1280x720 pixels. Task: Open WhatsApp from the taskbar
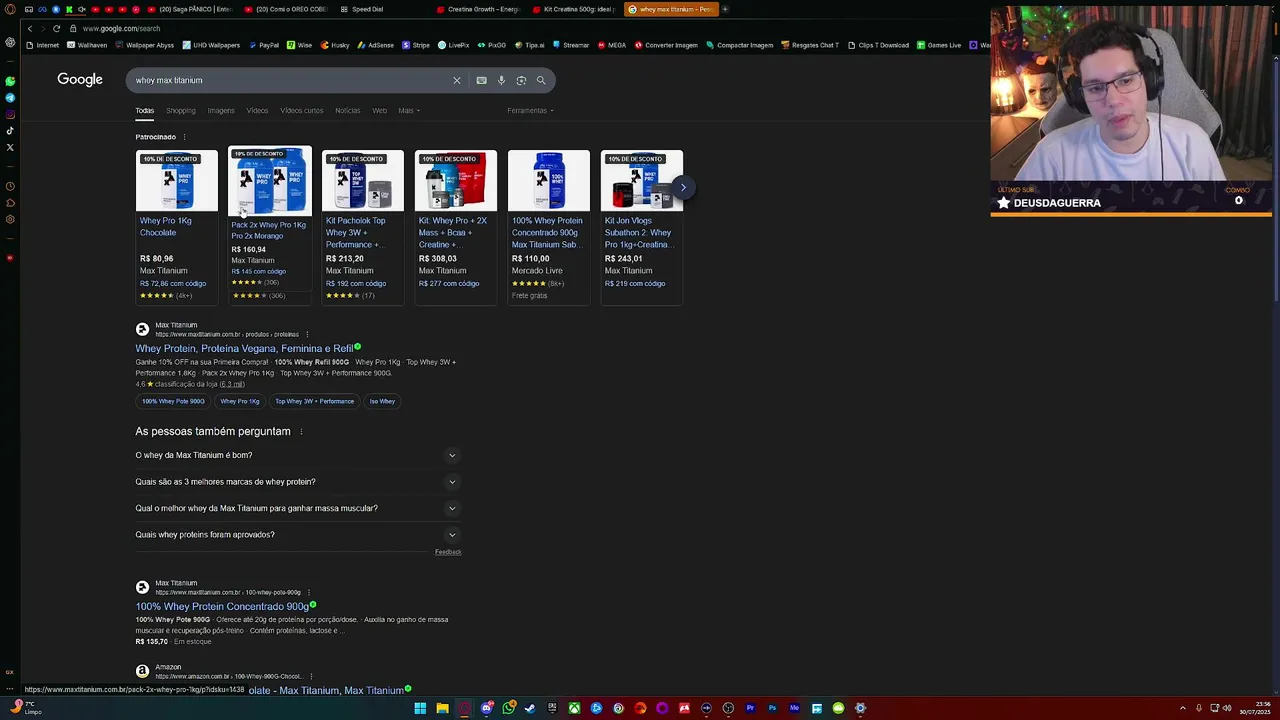(508, 708)
